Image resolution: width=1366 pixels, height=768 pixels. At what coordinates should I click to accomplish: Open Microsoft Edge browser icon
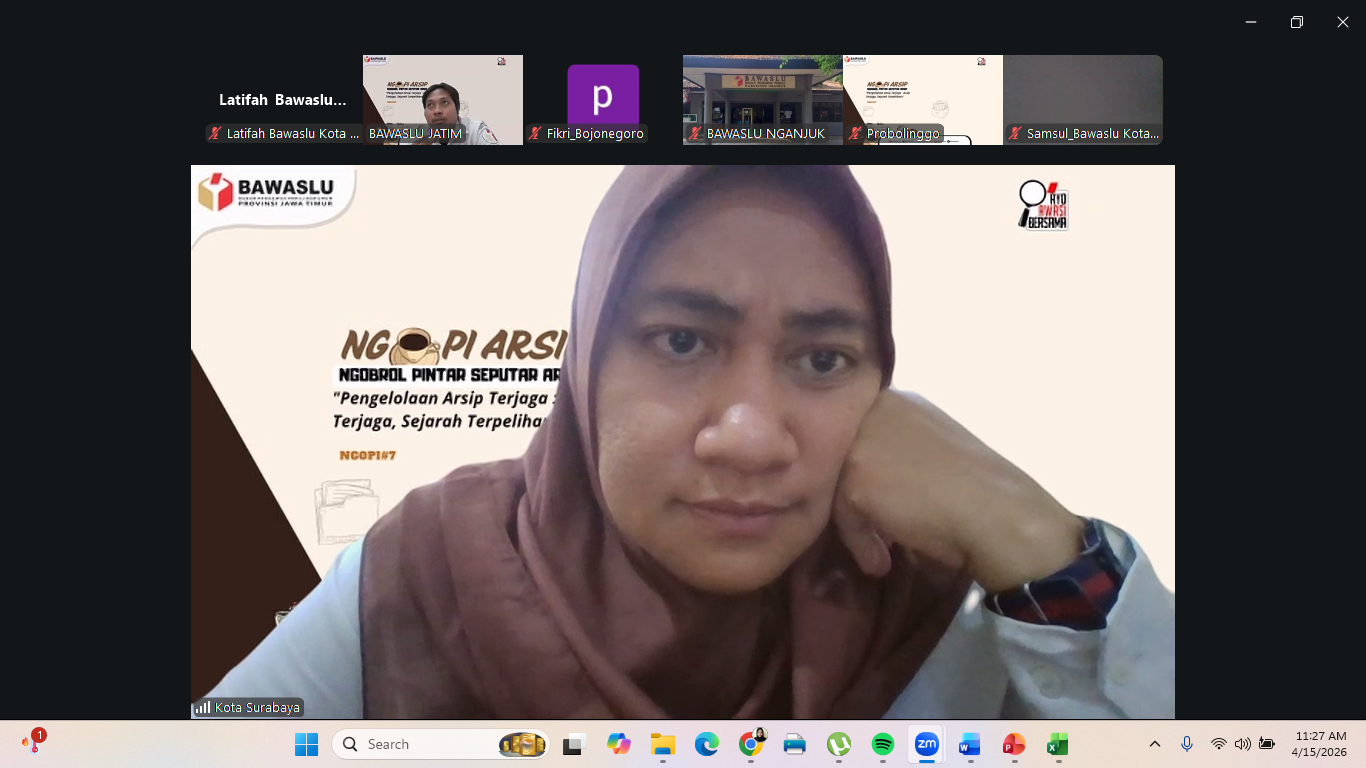coord(707,744)
